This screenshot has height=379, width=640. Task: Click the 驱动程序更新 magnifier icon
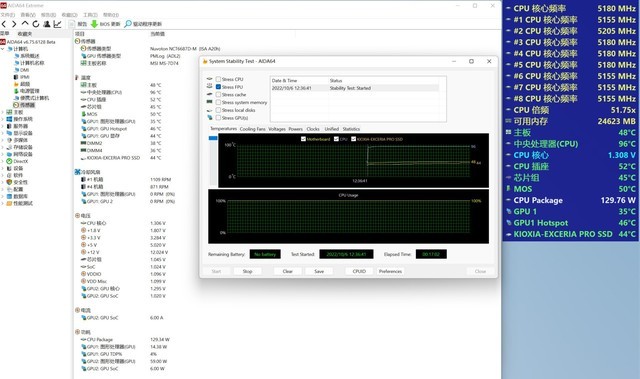(x=128, y=24)
